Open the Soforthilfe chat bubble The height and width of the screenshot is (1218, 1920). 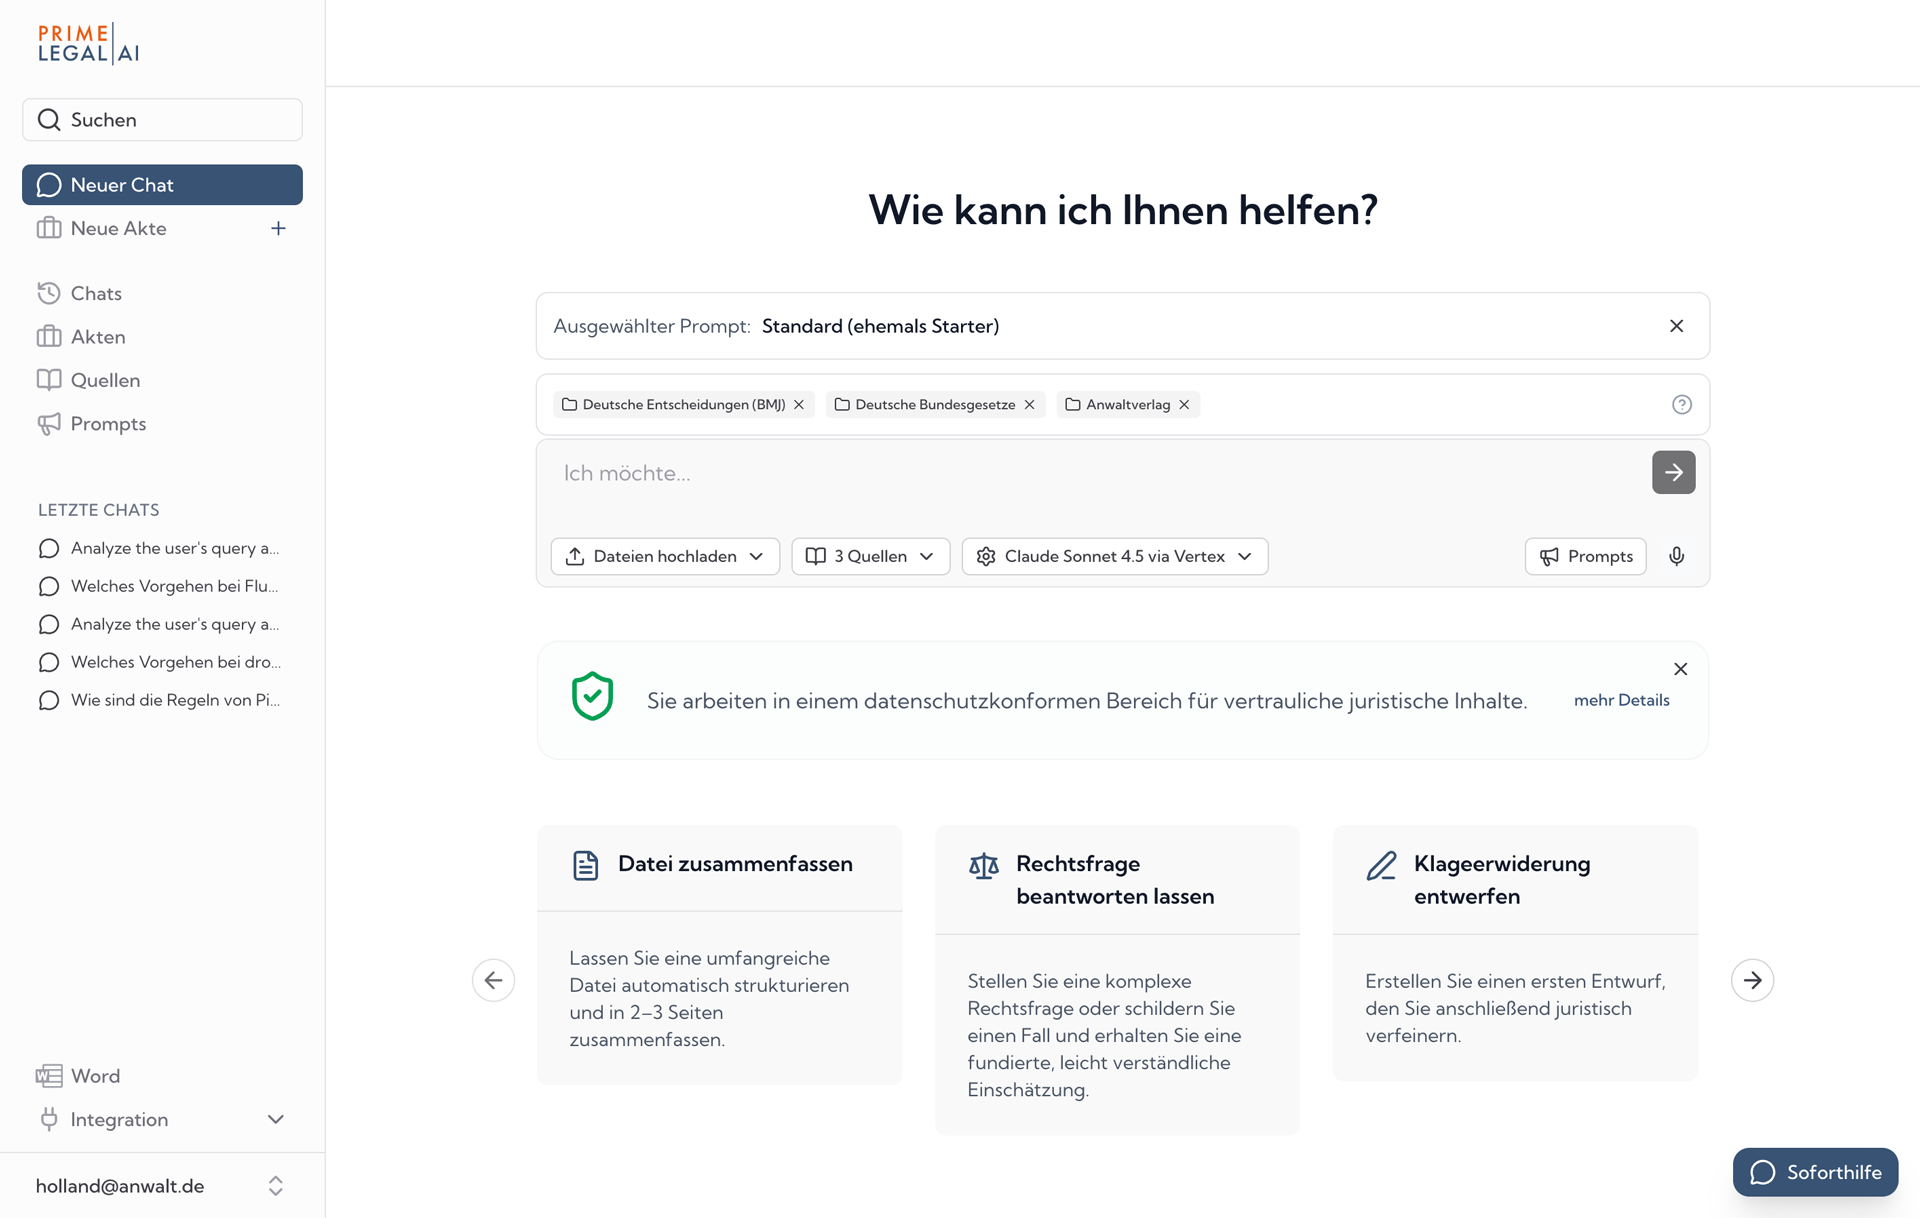[1814, 1172]
